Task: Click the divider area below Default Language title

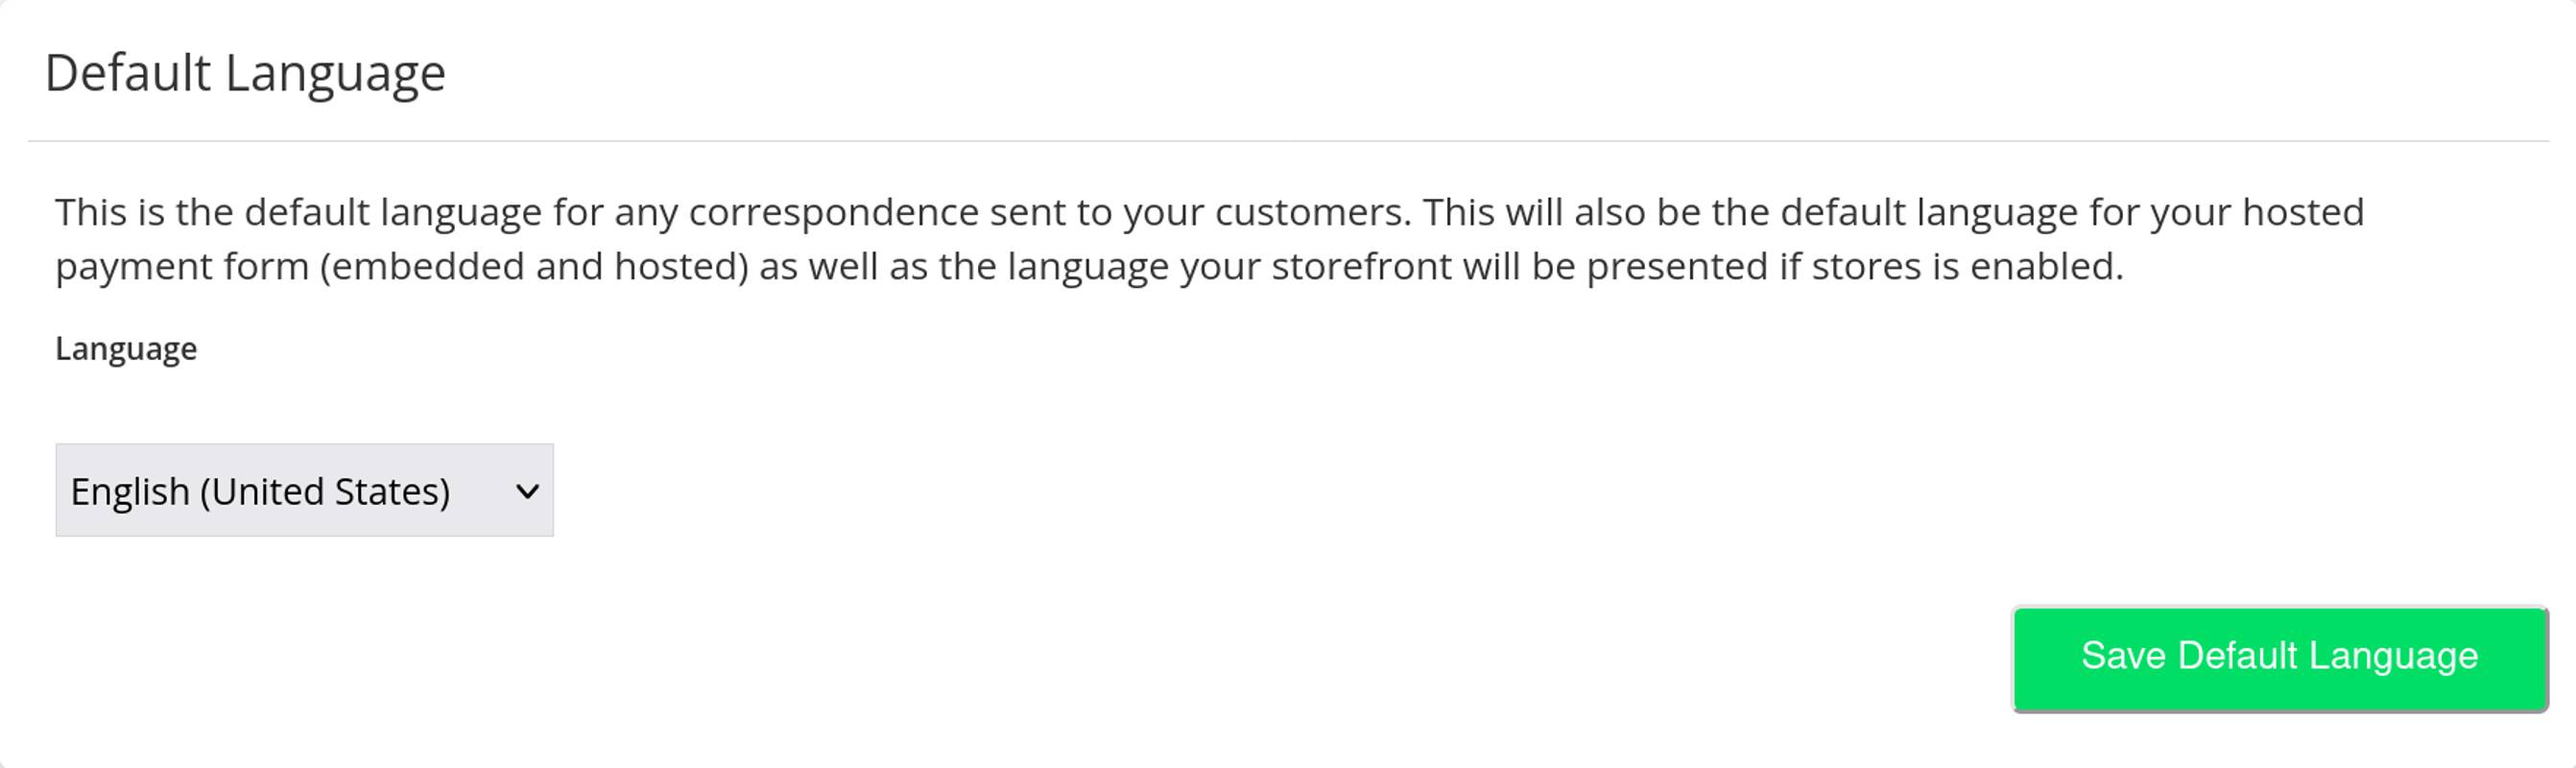Action: (1288, 140)
